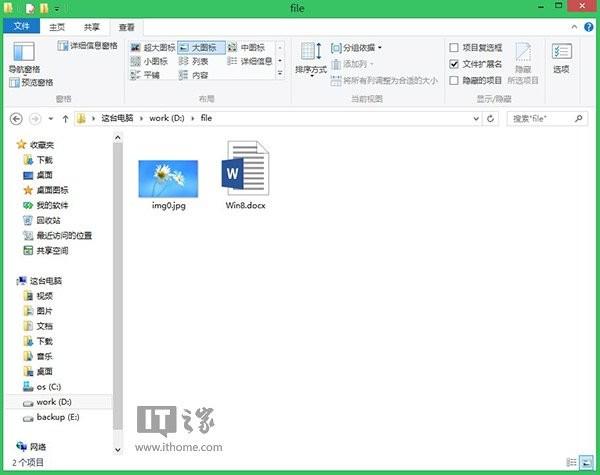Screen dimensions: 600x475
Task: Click work (D:) in the address path
Action: [167, 118]
